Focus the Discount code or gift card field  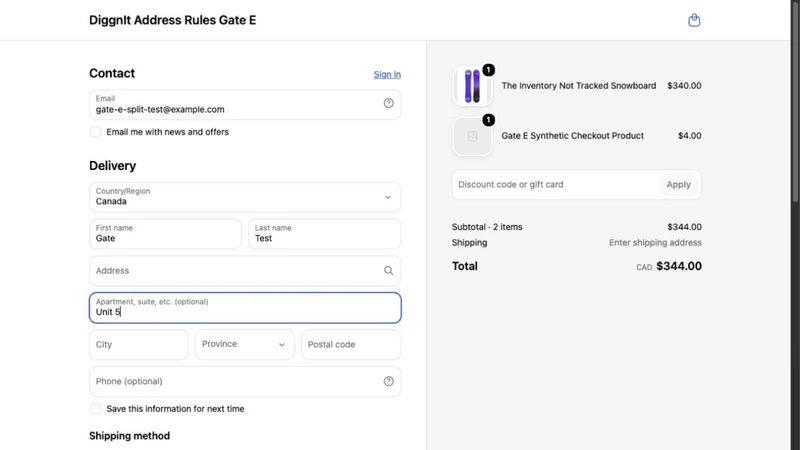click(556, 185)
